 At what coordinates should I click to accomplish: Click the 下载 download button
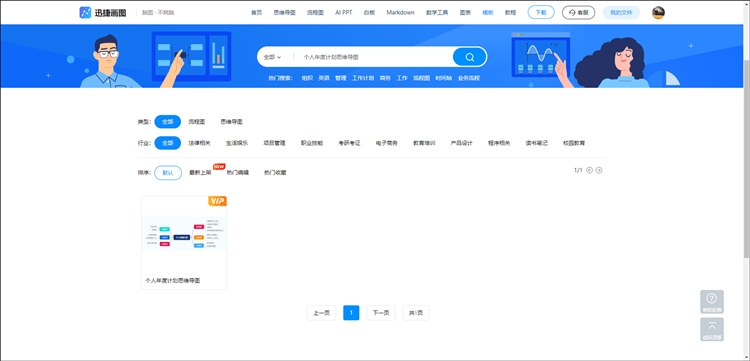point(541,13)
